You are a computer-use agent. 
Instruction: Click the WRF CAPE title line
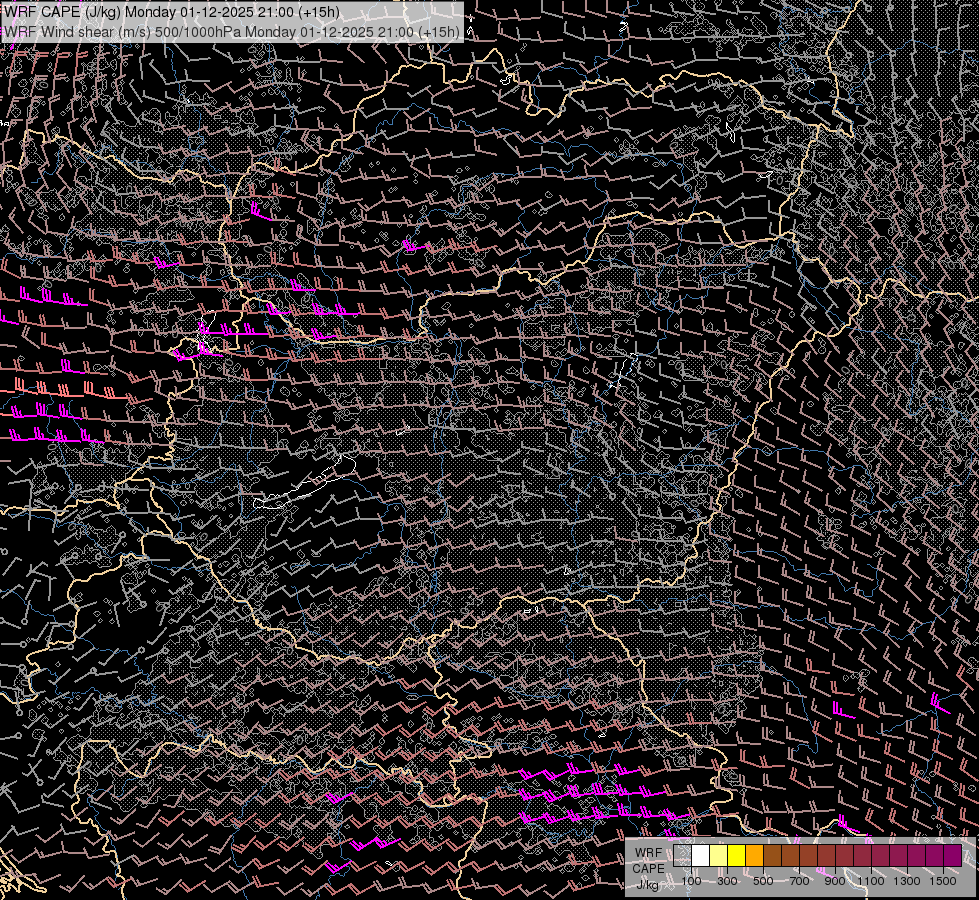(171, 12)
